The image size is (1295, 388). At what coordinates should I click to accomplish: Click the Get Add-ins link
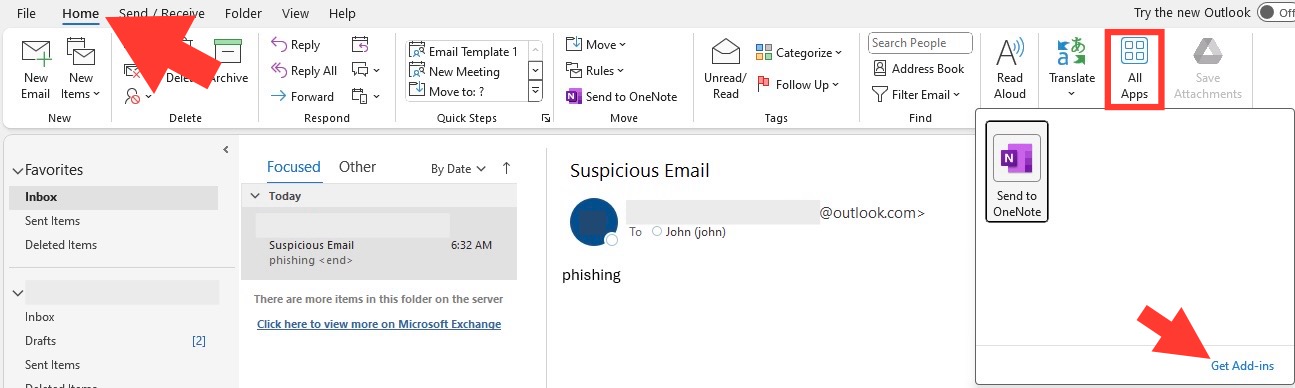point(1242,366)
